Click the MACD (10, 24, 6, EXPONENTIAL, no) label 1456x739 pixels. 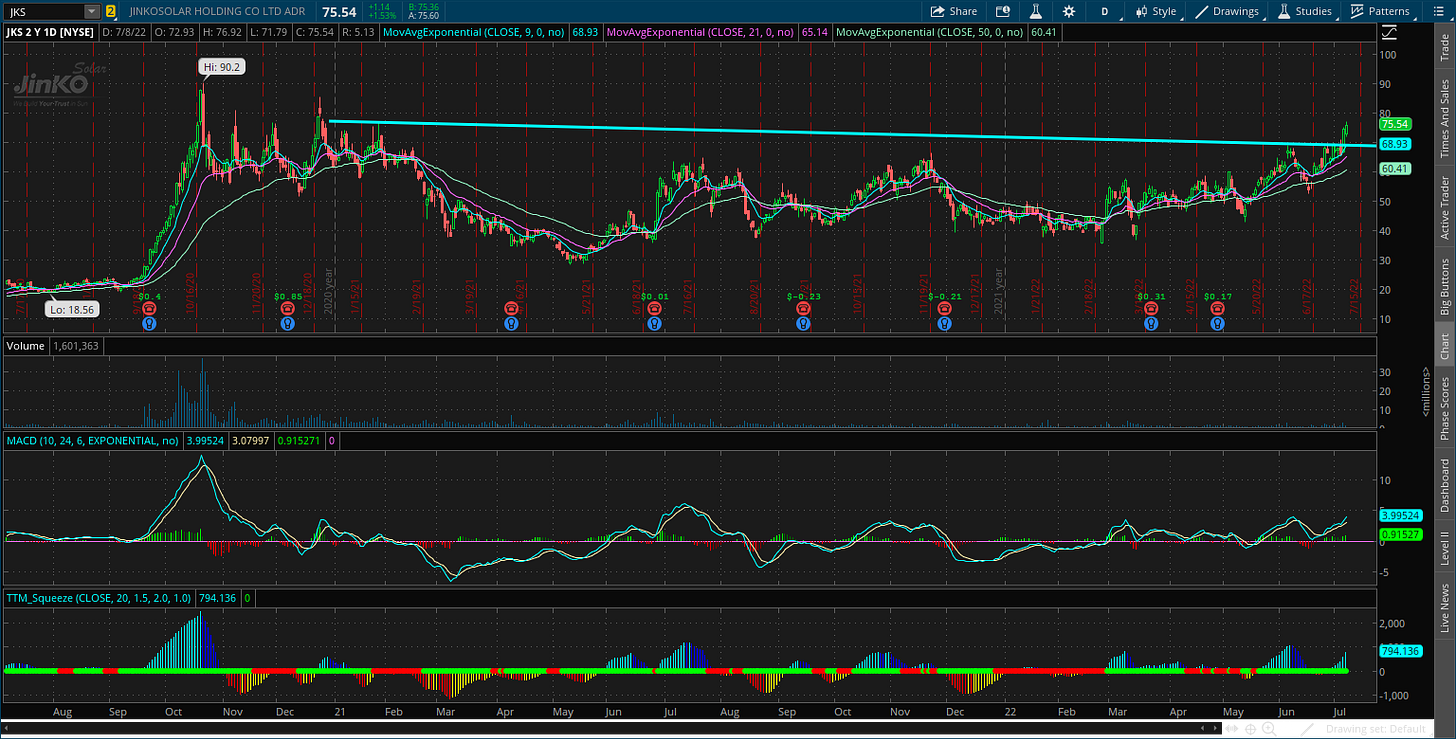(94, 440)
